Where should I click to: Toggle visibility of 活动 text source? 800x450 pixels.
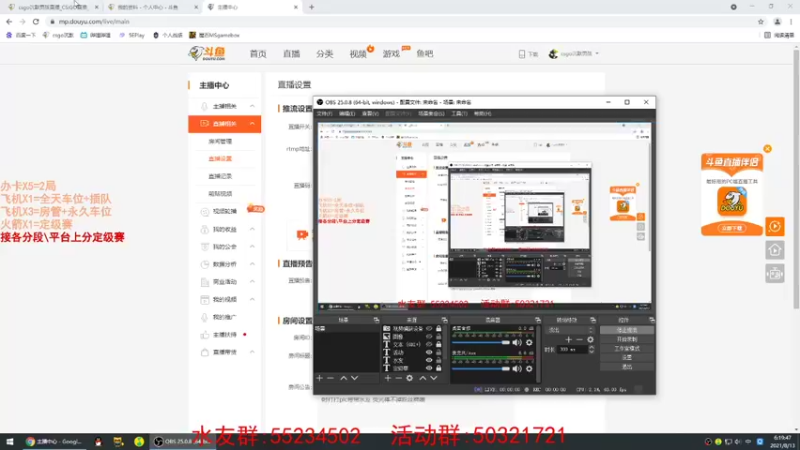429,353
